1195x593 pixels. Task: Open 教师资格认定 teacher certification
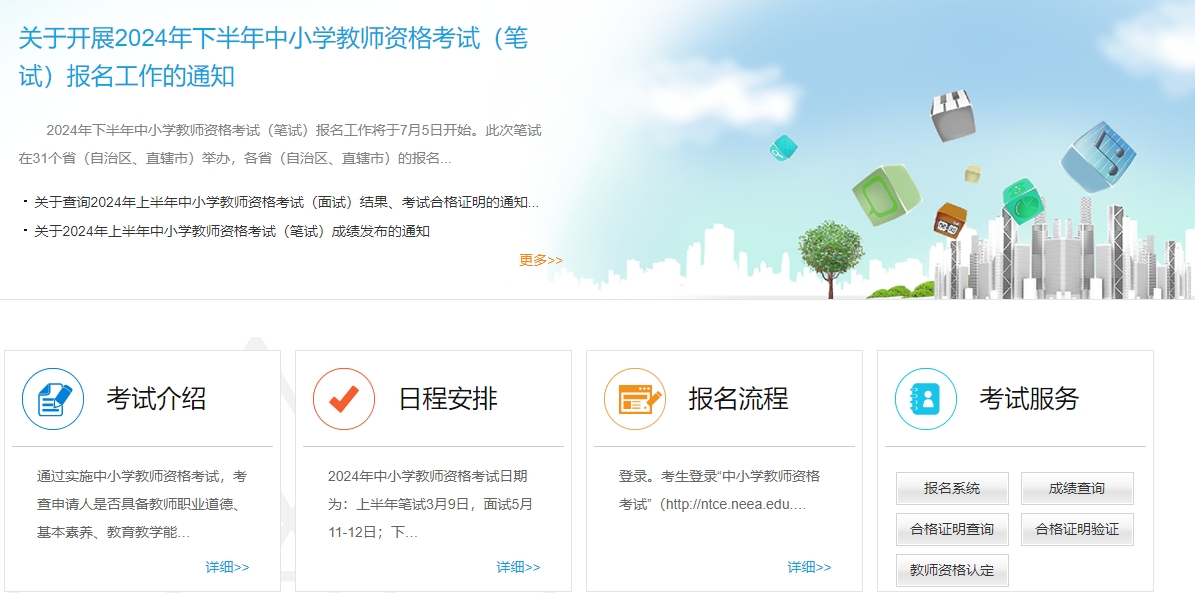pyautogui.click(x=952, y=568)
